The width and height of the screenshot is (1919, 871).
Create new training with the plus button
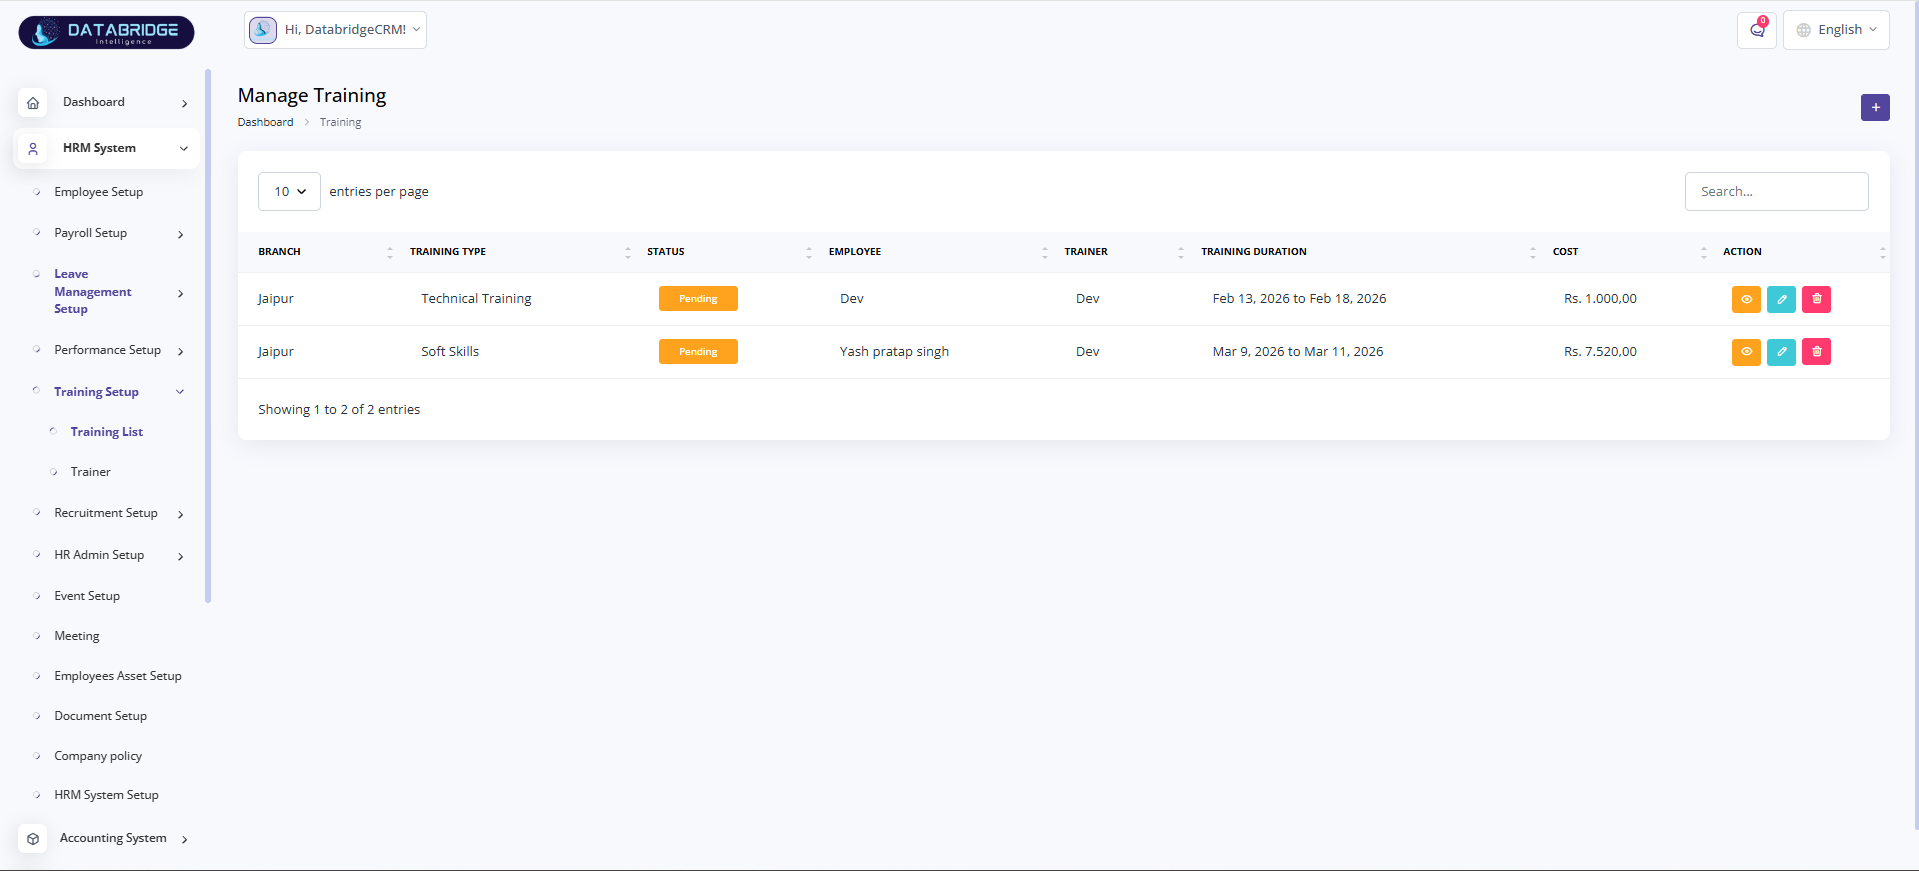[1875, 107]
